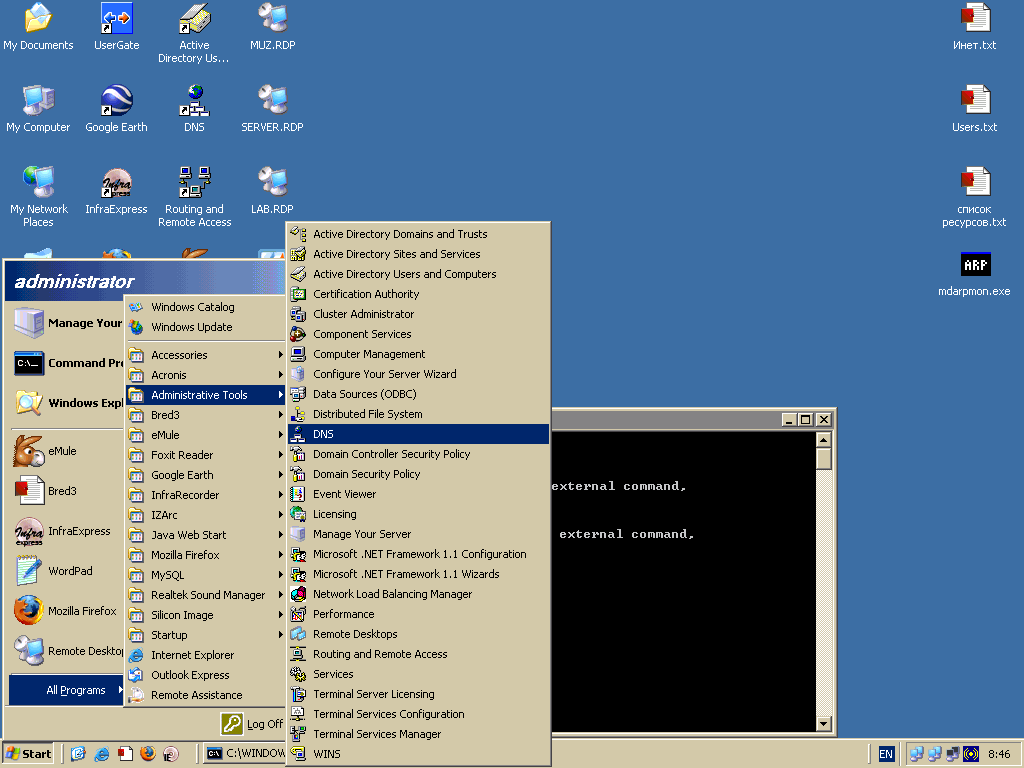Screen dimensions: 1024x768
Task: Open Manage Your Server in Administrative Tools
Action: click(419, 534)
